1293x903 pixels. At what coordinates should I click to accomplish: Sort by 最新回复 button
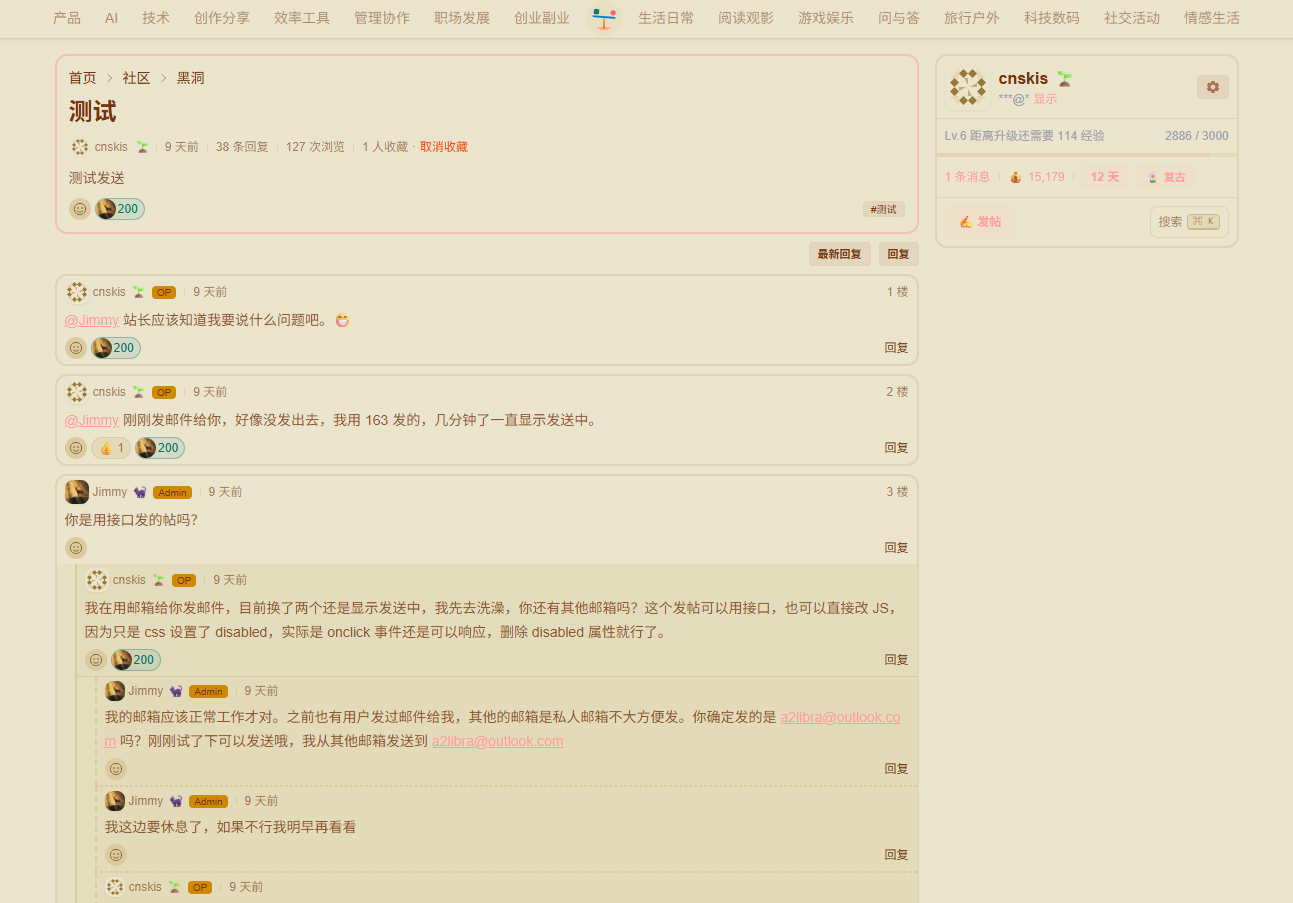click(839, 254)
